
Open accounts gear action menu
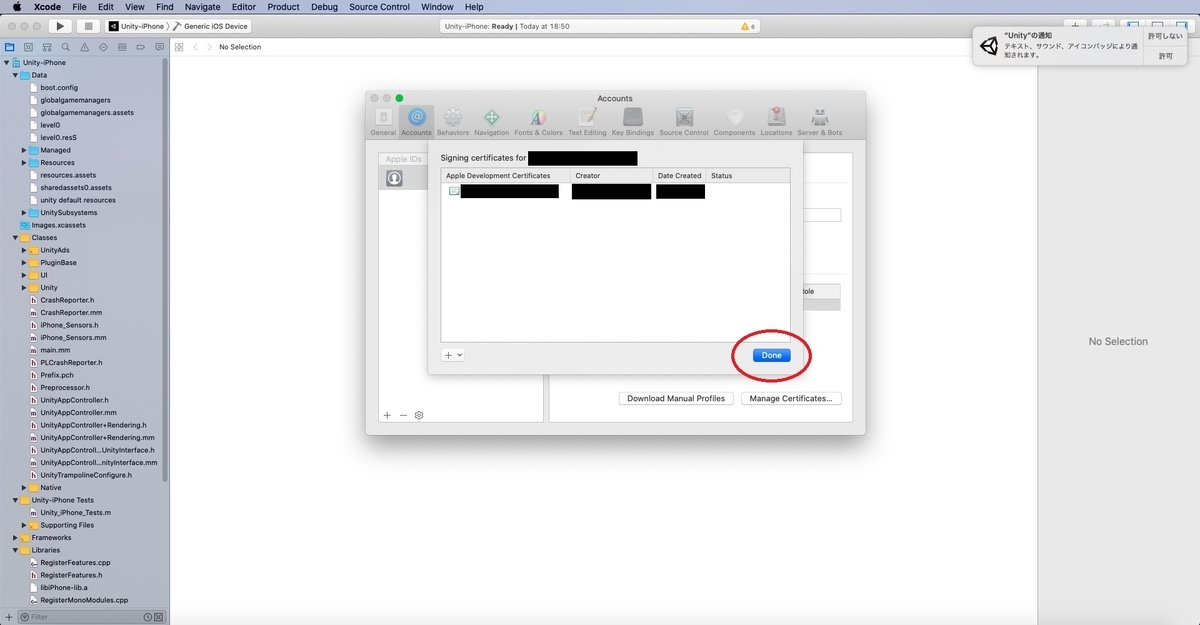[419, 415]
